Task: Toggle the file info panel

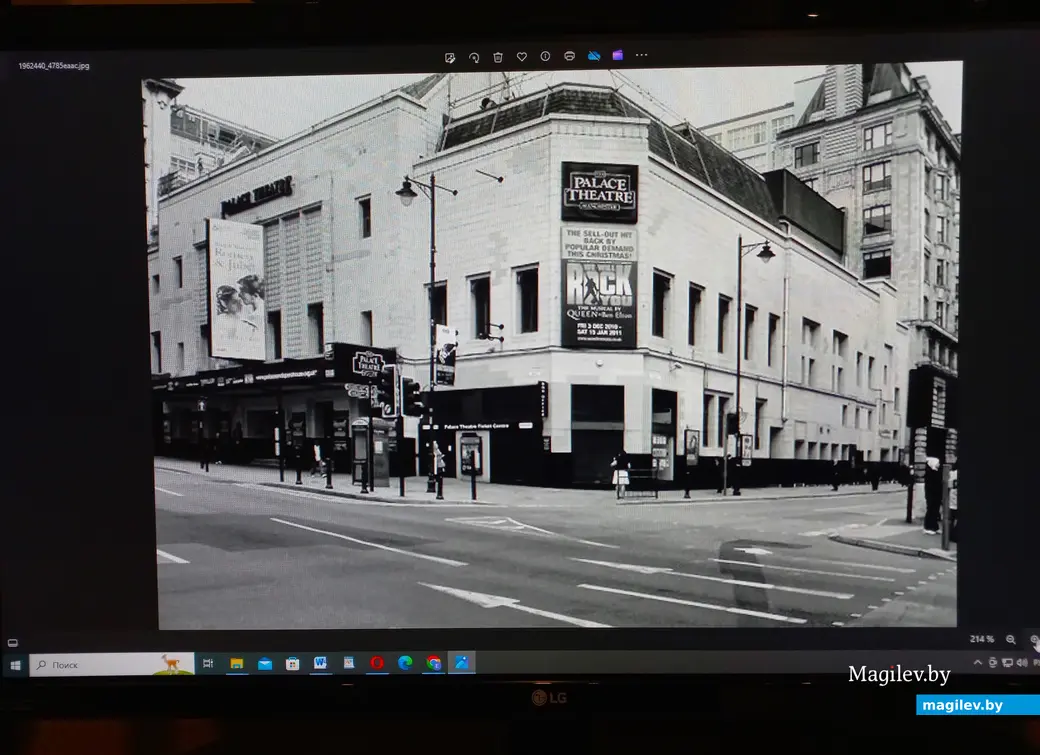Action: pos(545,57)
